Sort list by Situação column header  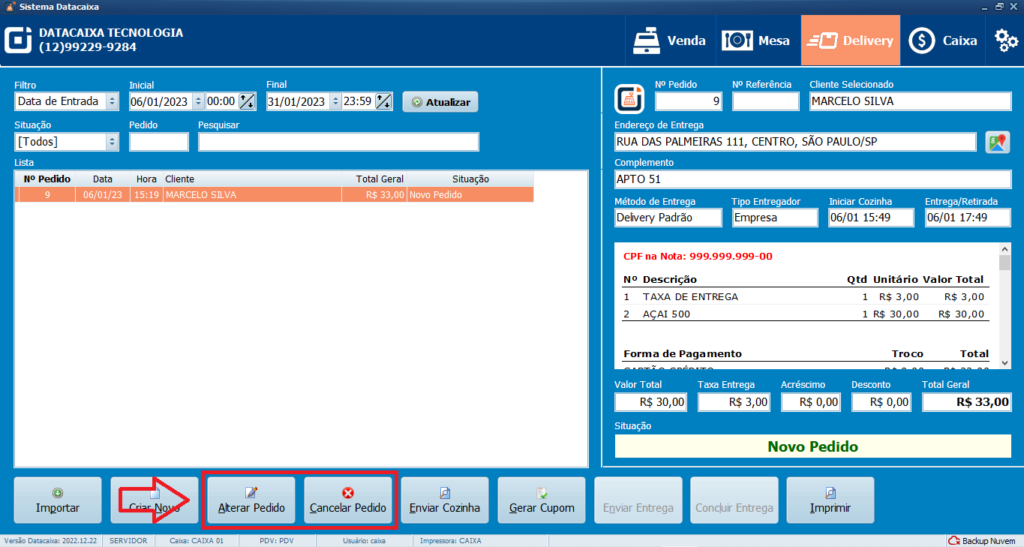tap(470, 179)
